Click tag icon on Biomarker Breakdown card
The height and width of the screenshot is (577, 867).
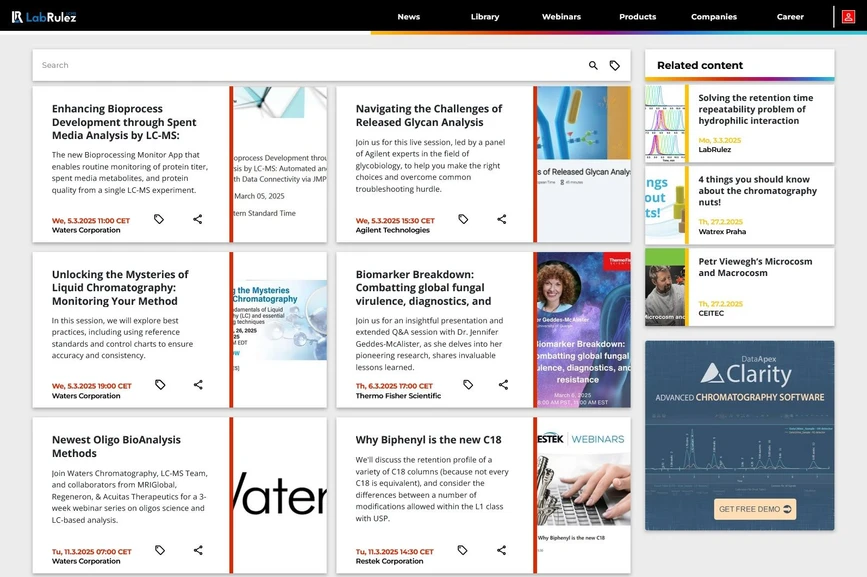468,385
